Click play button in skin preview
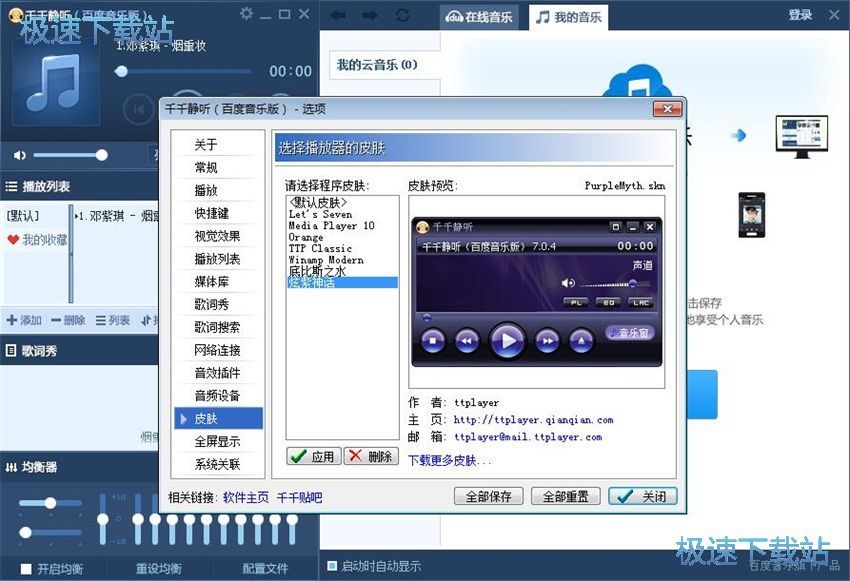Image resolution: width=850 pixels, height=581 pixels. point(507,340)
